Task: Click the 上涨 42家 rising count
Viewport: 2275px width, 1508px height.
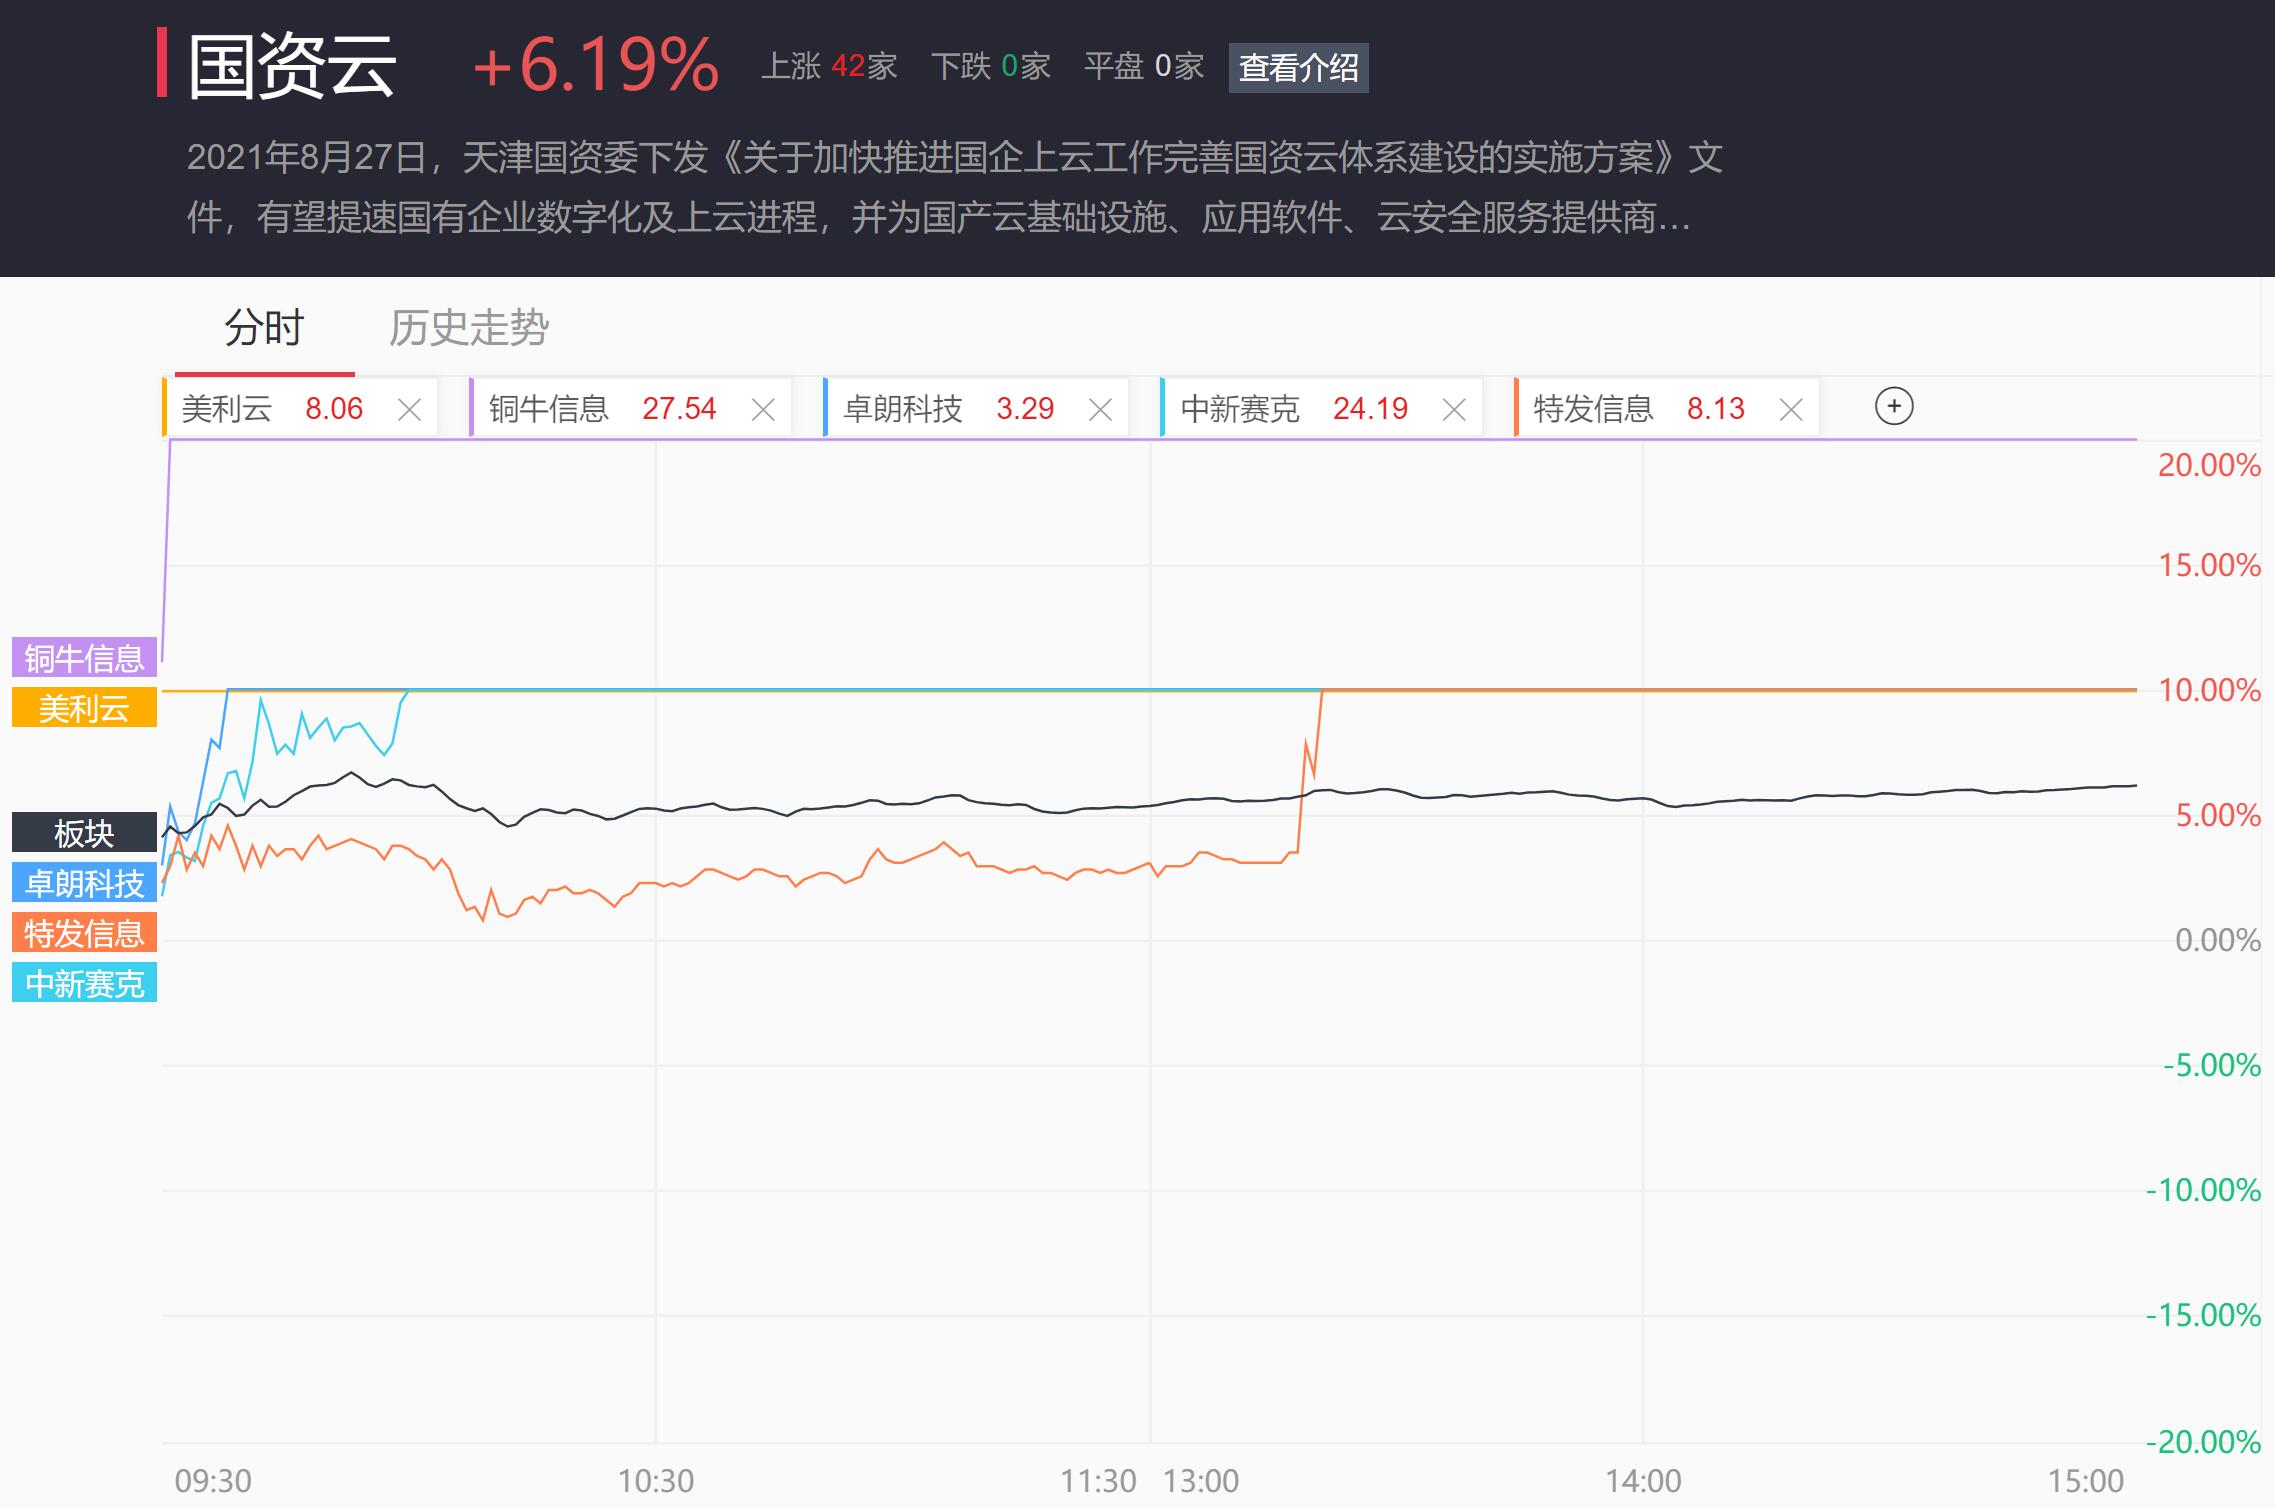Action: click(829, 67)
